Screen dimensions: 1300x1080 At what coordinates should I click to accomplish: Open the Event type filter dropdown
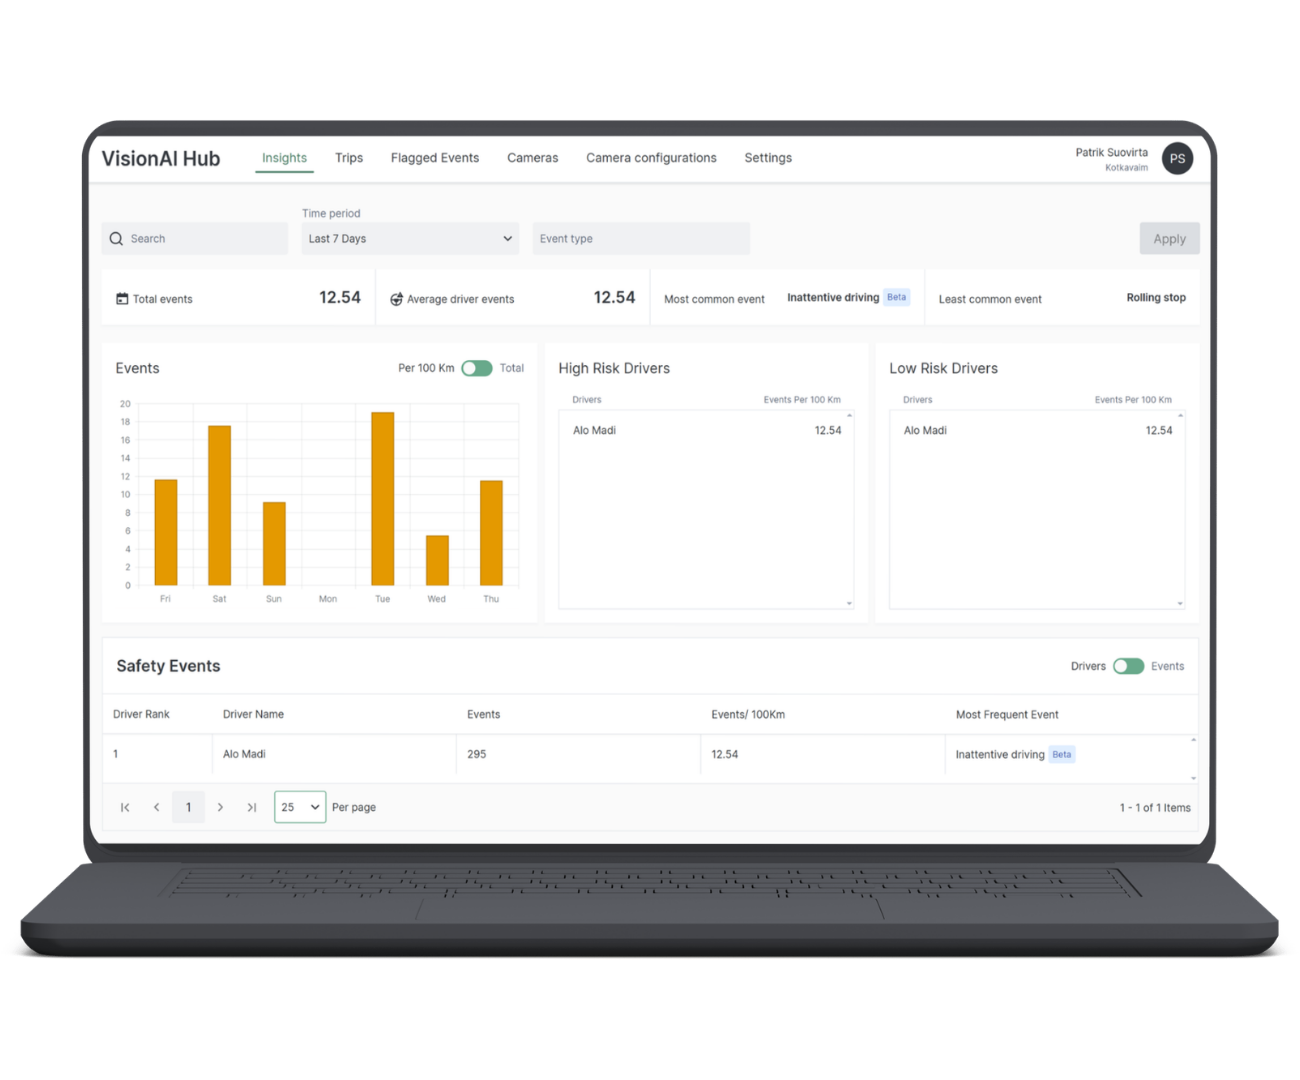click(640, 239)
